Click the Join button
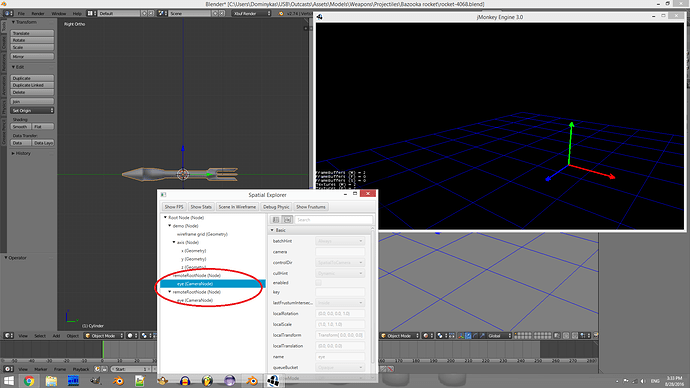 pyautogui.click(x=32, y=101)
